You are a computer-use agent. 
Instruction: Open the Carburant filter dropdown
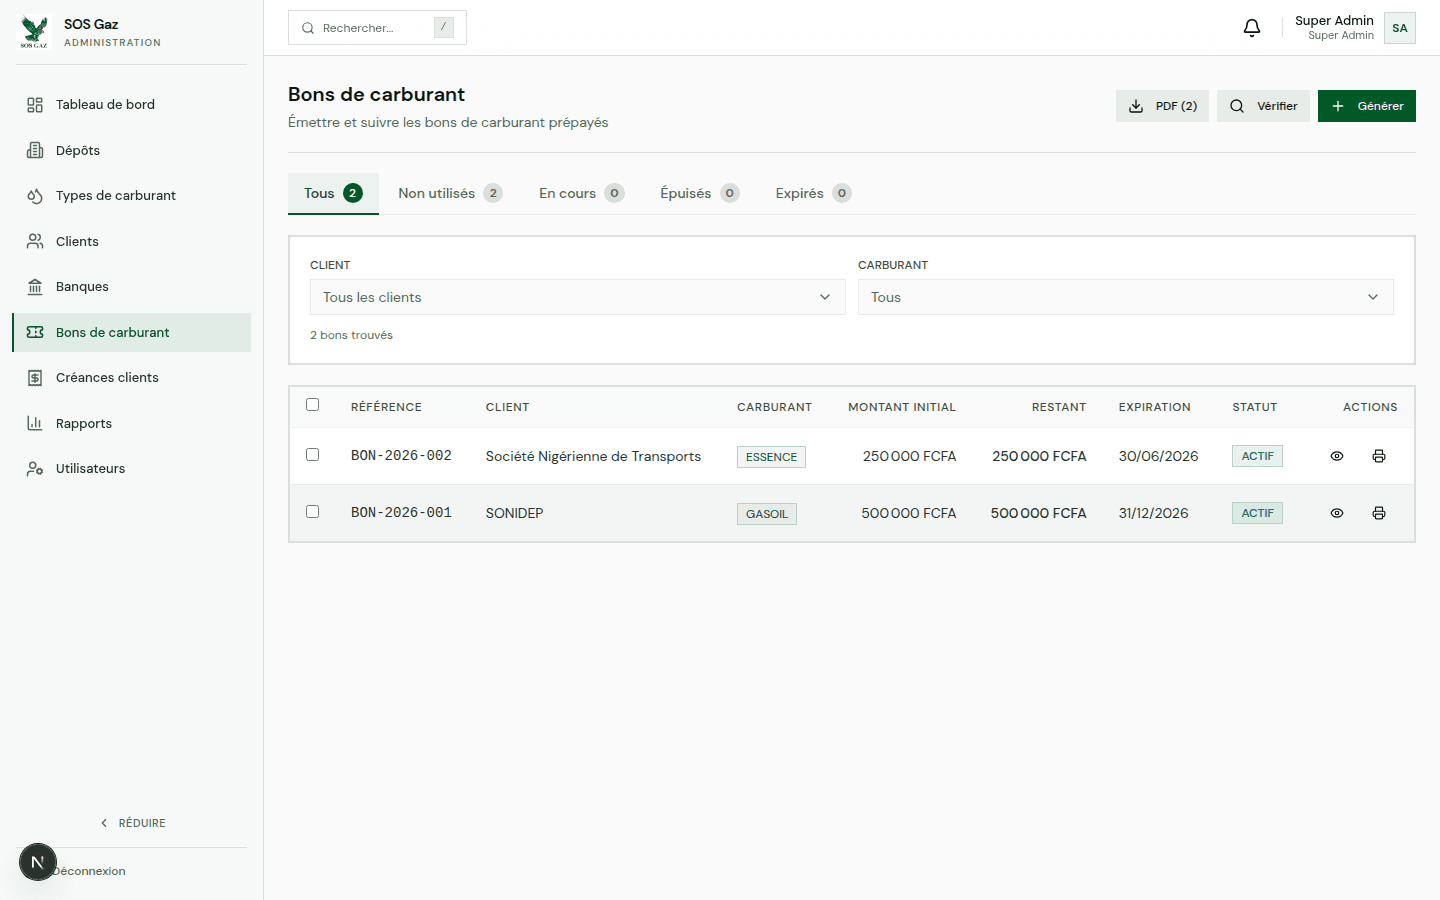pos(1126,297)
